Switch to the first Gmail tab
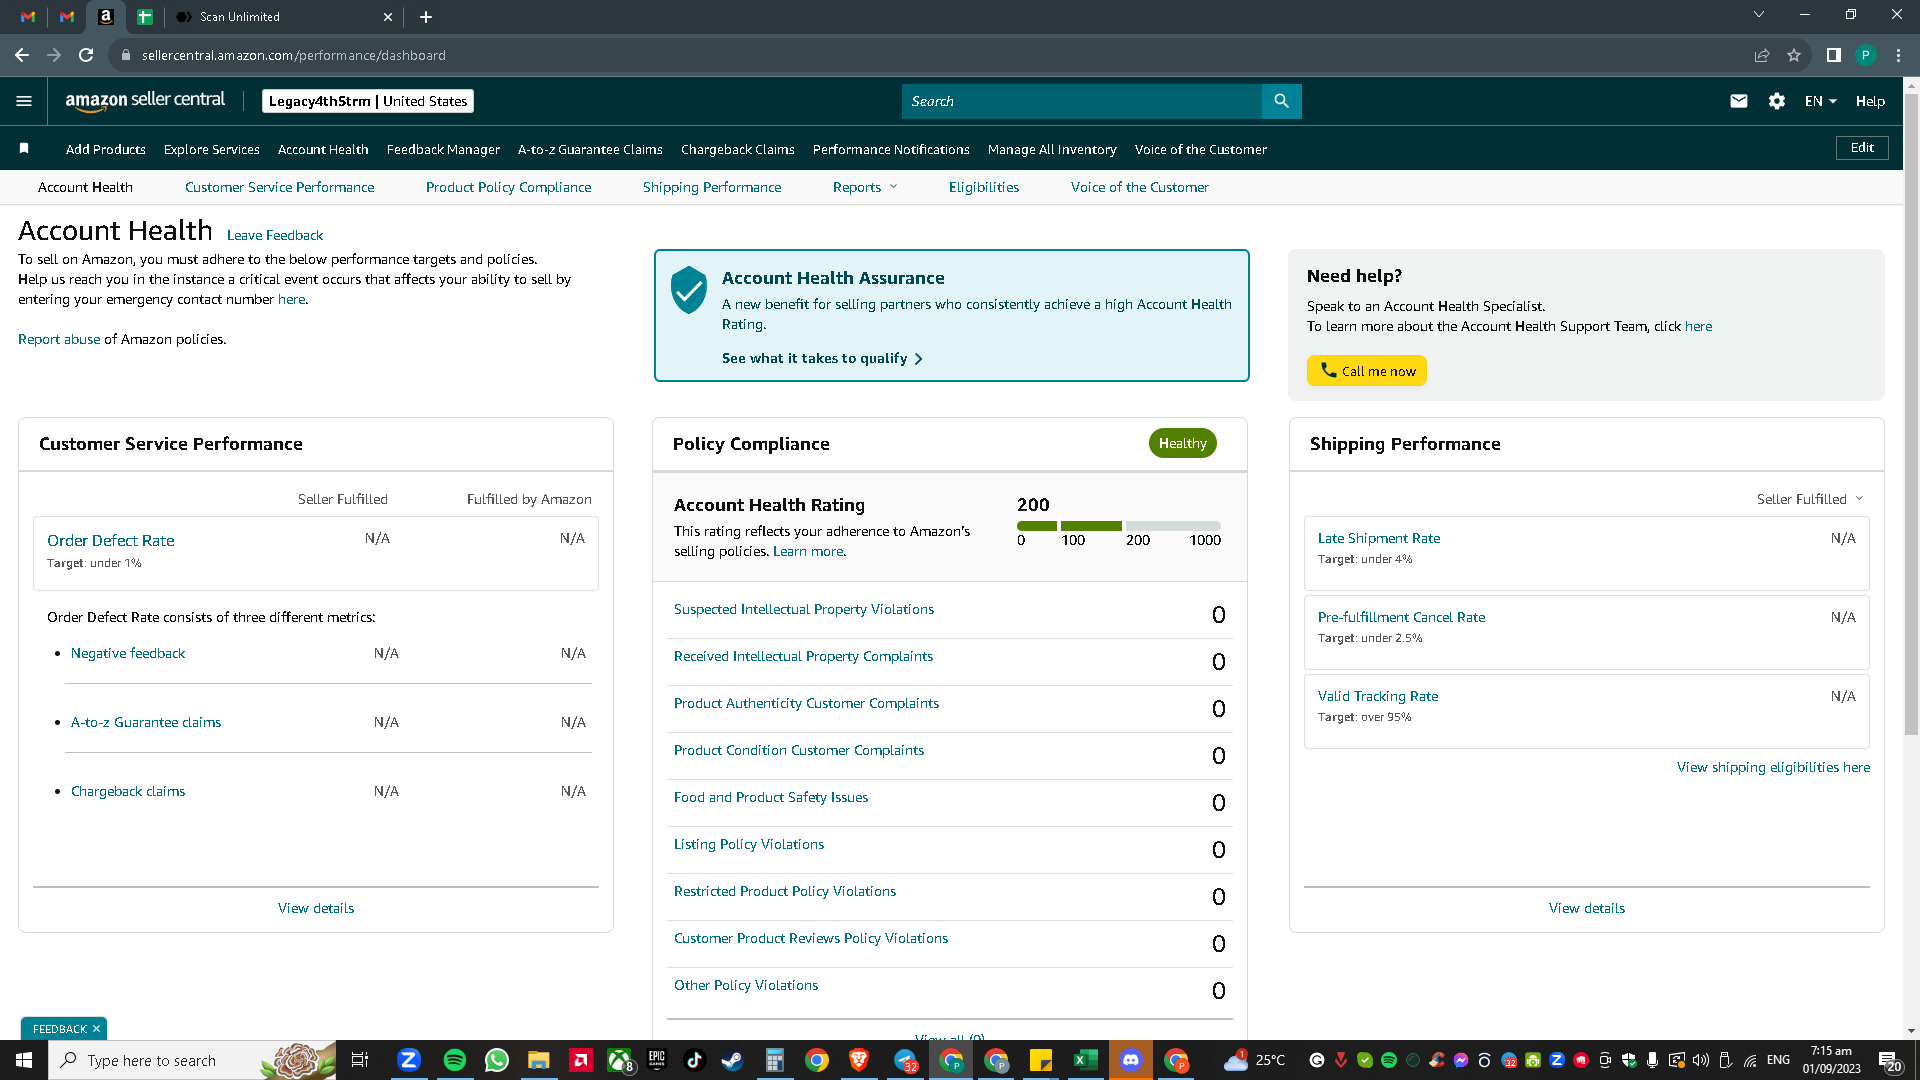 [28, 16]
